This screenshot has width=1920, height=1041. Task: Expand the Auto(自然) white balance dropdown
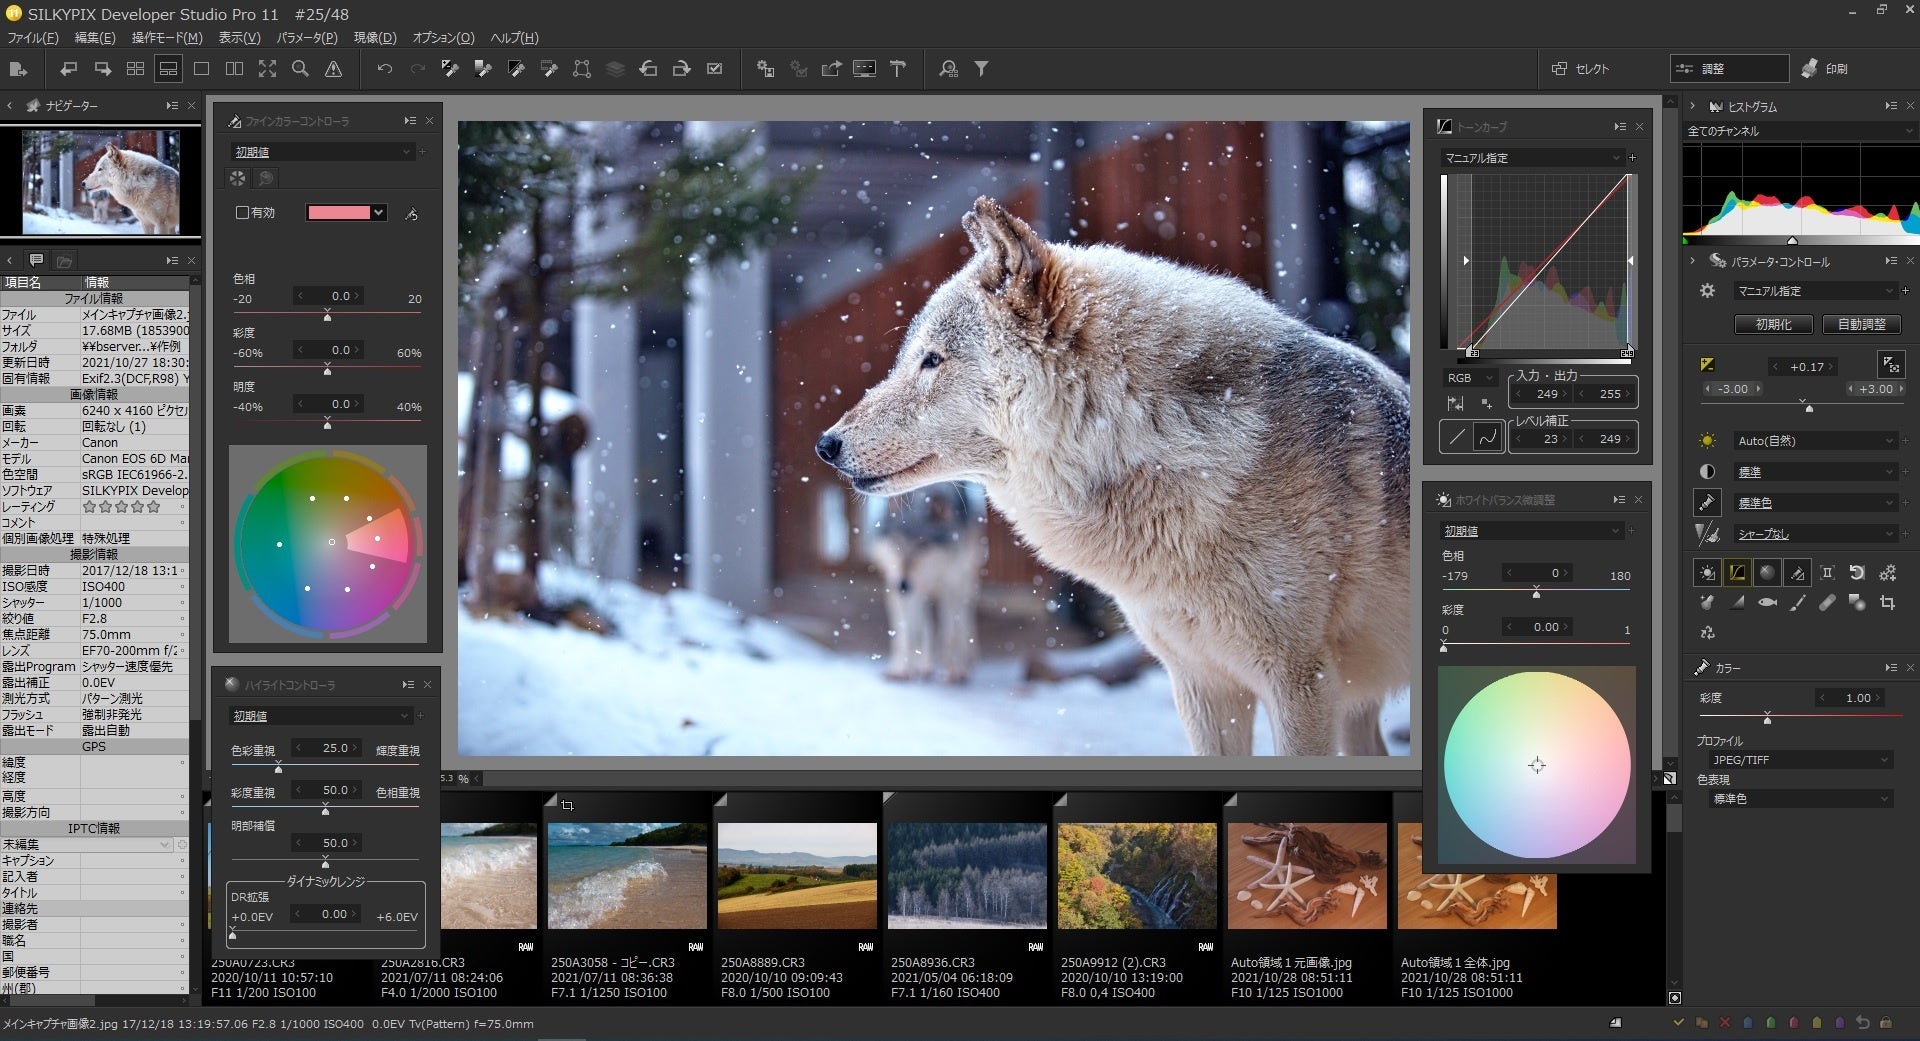coord(1814,441)
